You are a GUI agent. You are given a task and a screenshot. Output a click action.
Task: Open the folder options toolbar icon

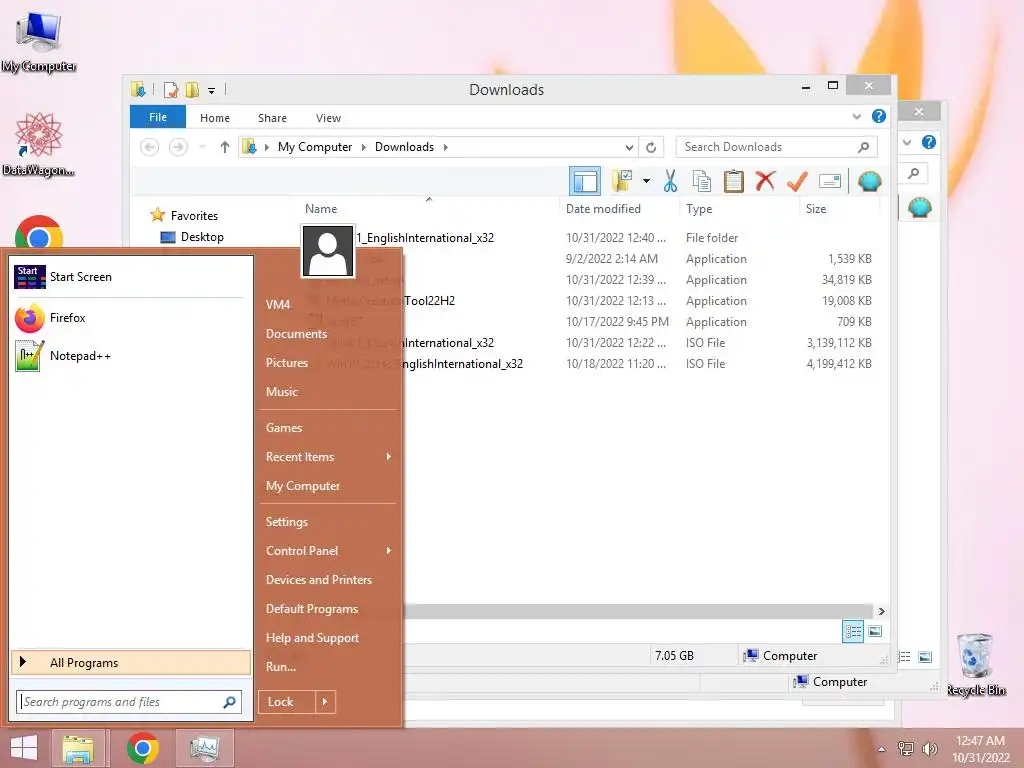click(x=622, y=181)
